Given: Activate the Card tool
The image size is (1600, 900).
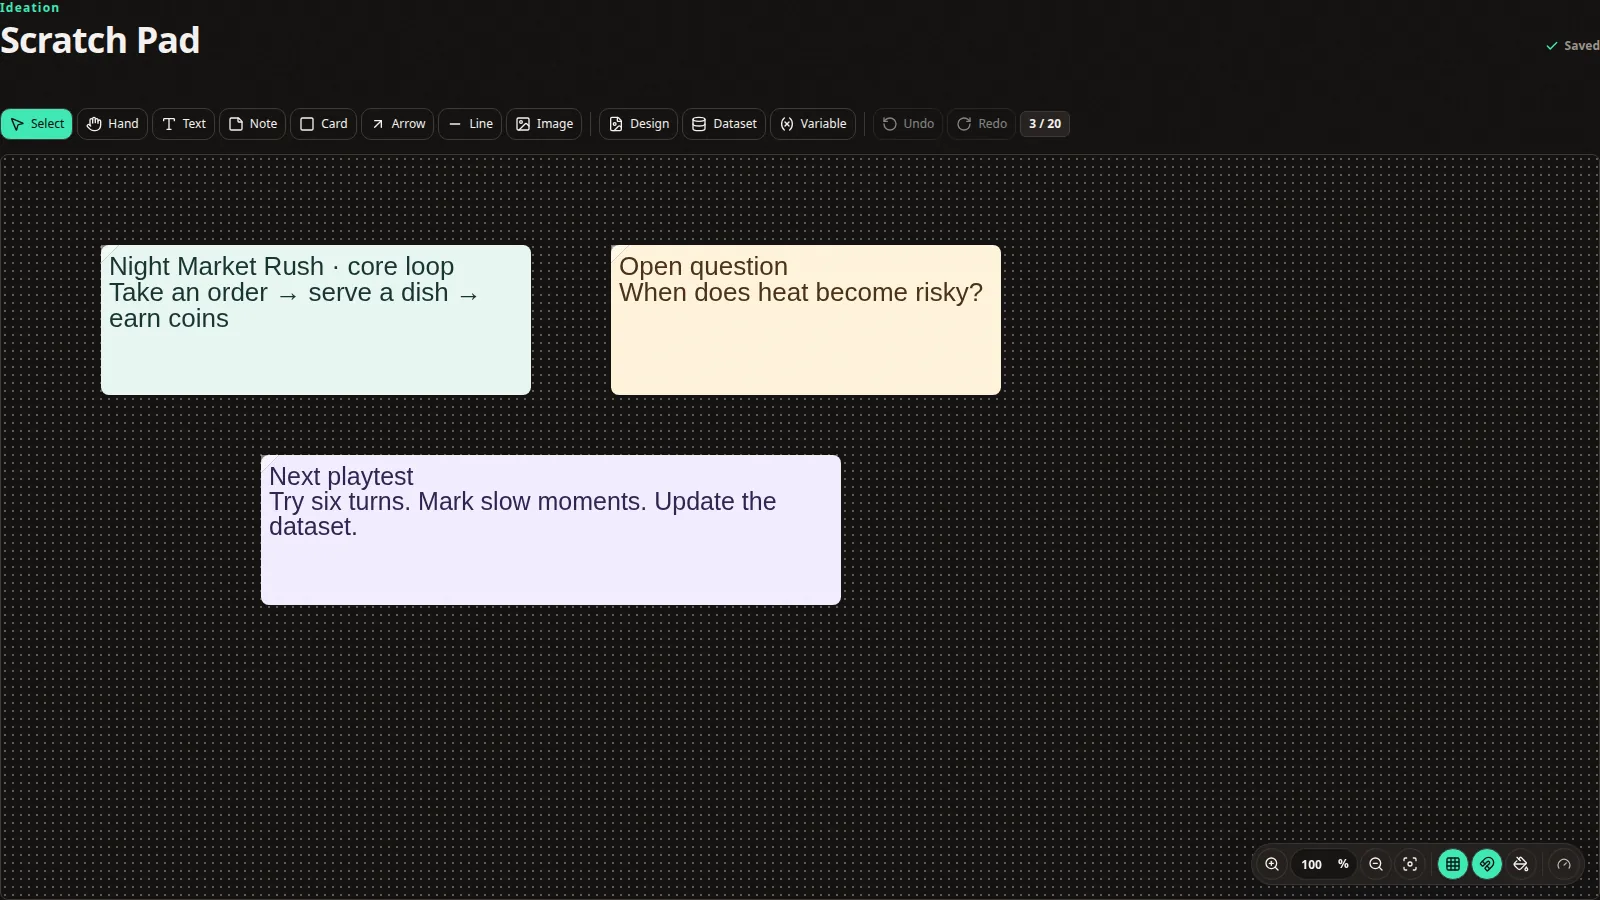Looking at the screenshot, I should (324, 124).
